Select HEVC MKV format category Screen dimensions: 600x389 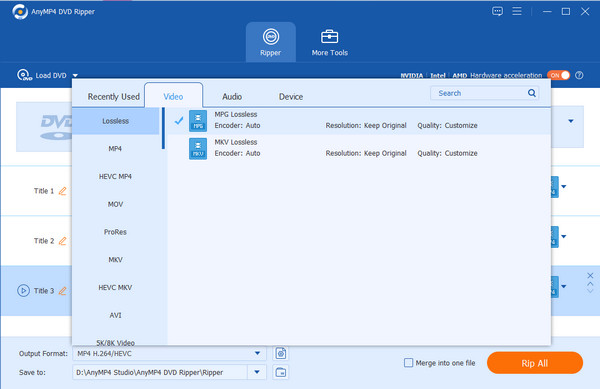click(x=116, y=287)
